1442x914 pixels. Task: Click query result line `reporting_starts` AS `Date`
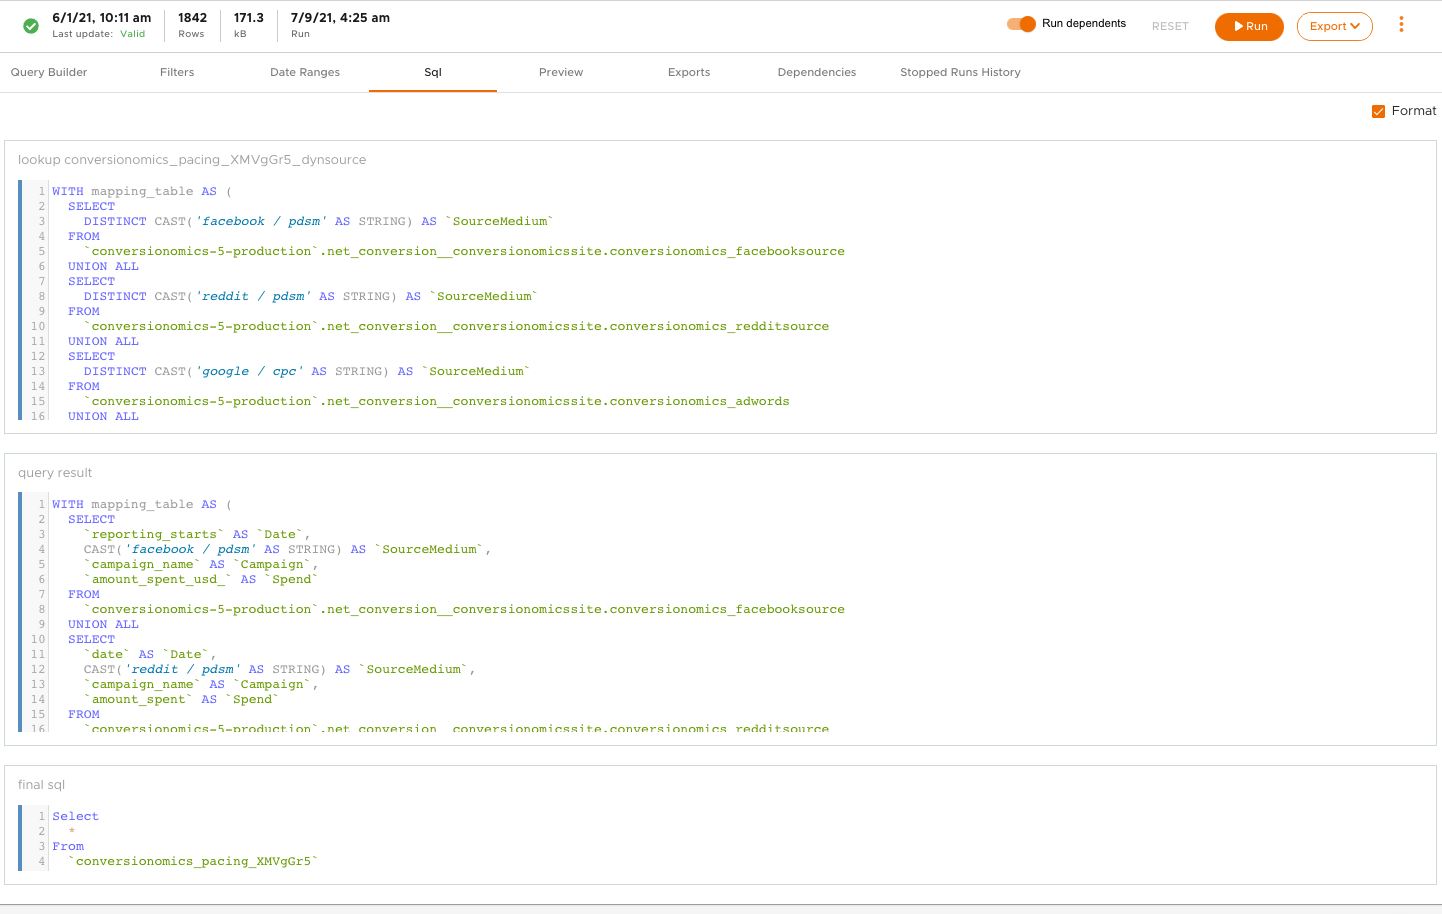tap(197, 534)
